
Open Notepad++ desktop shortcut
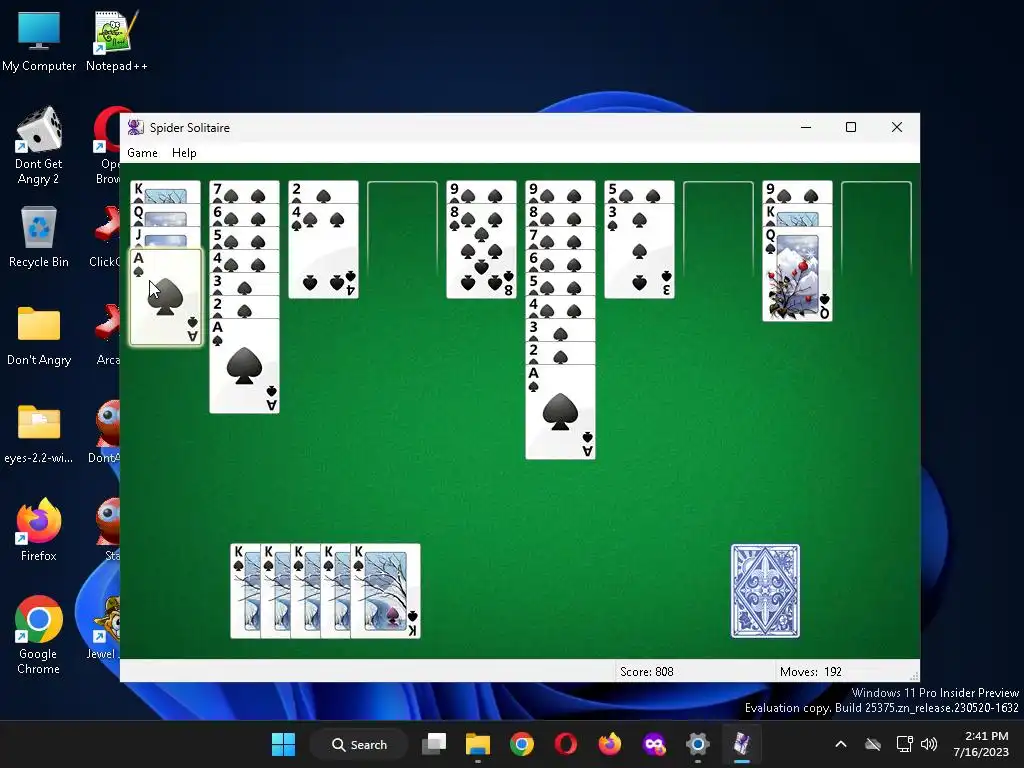point(116,41)
